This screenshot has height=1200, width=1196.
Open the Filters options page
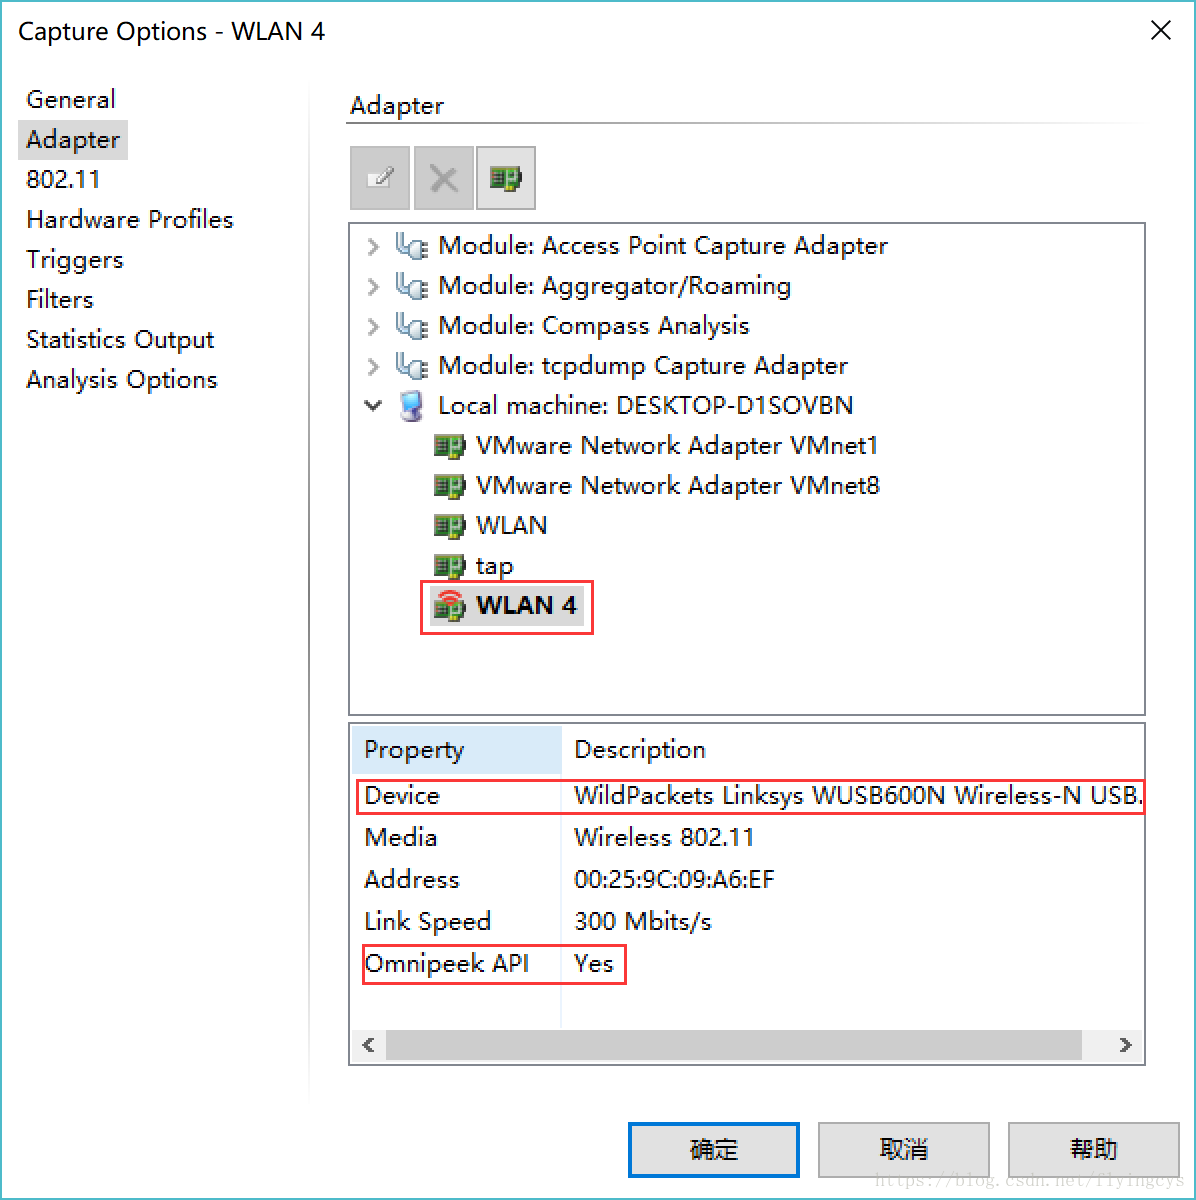[x=60, y=299]
